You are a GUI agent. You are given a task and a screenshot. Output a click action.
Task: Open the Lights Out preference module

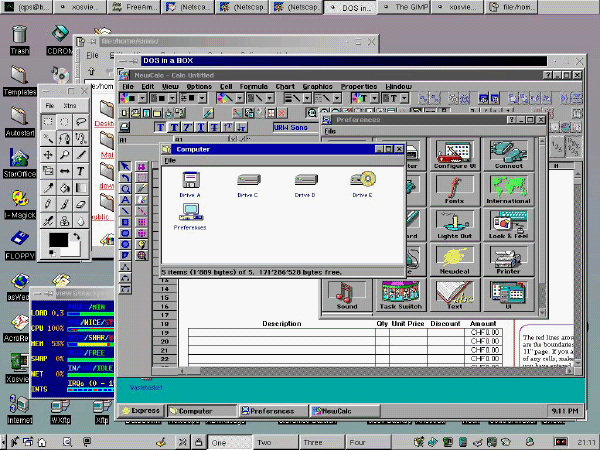[x=455, y=224]
